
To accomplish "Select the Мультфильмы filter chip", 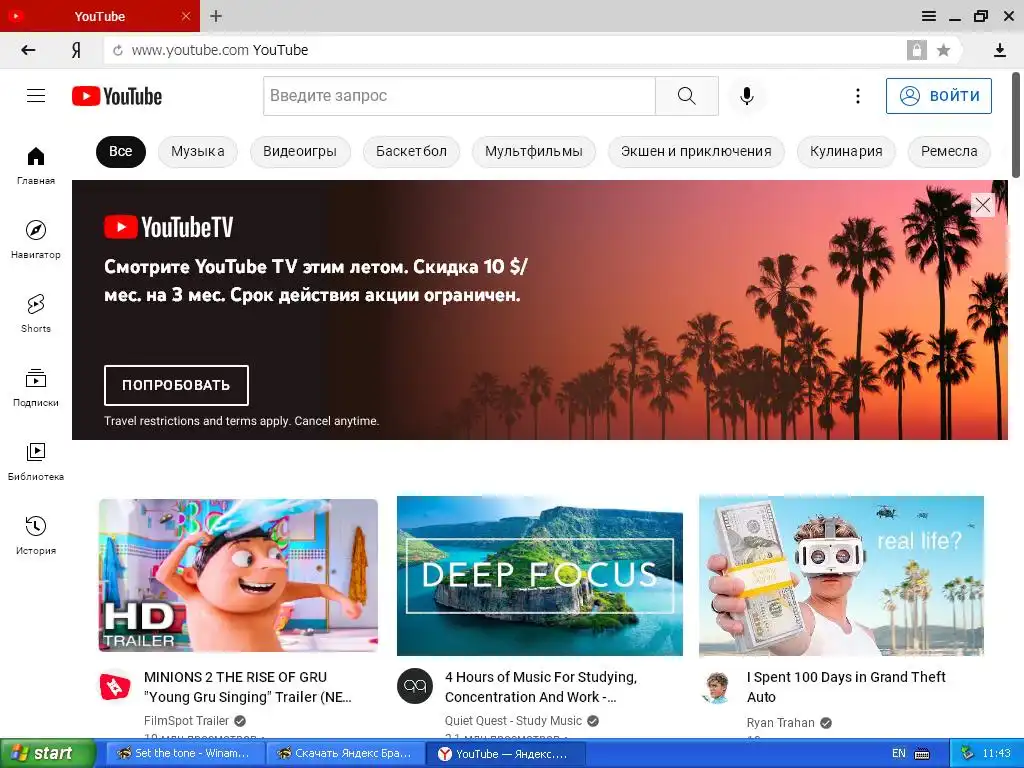I will [x=534, y=152].
